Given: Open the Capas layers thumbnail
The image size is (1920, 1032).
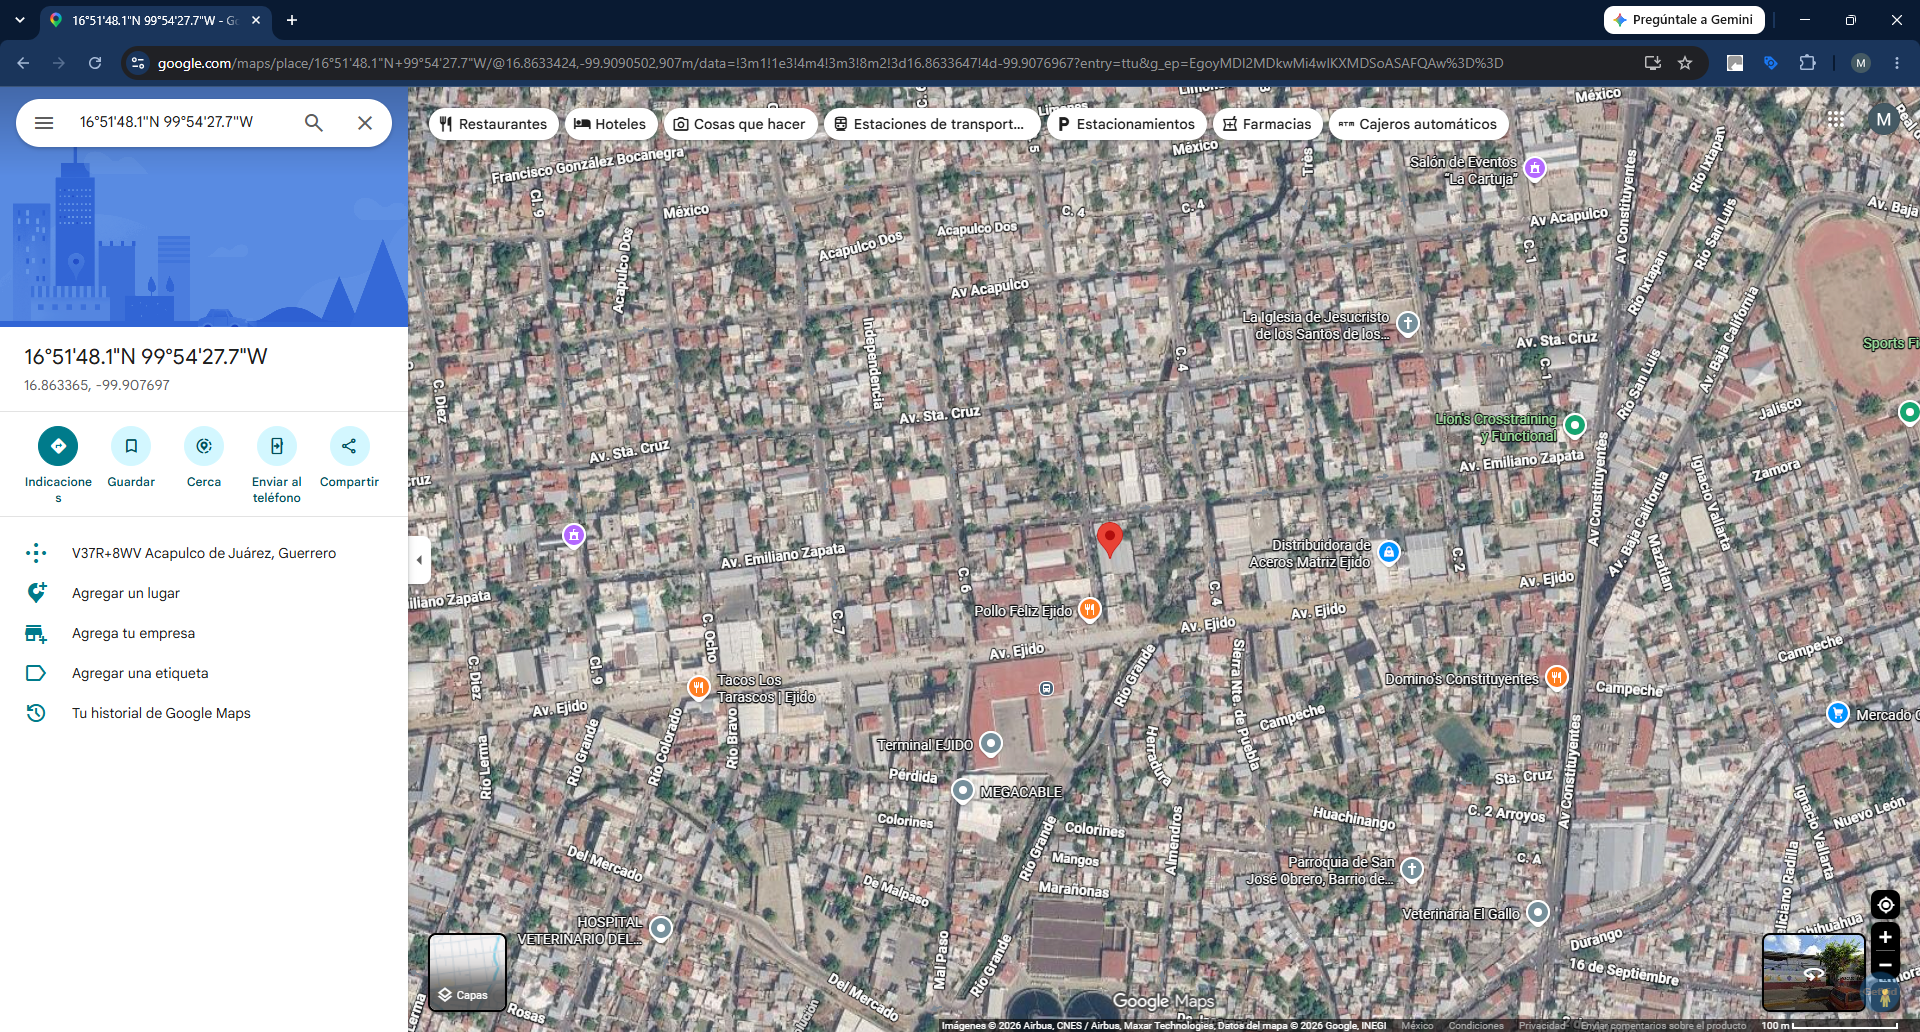Looking at the screenshot, I should coord(467,972).
